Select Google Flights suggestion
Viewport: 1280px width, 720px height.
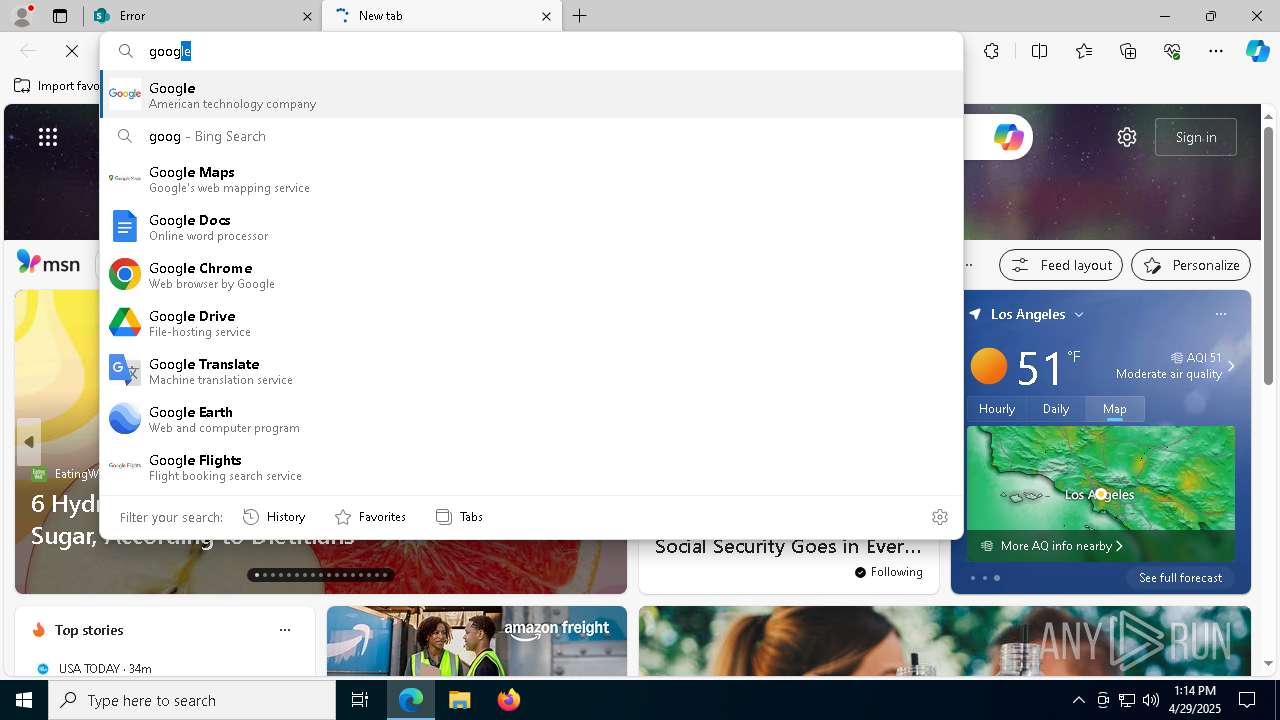[x=531, y=467]
